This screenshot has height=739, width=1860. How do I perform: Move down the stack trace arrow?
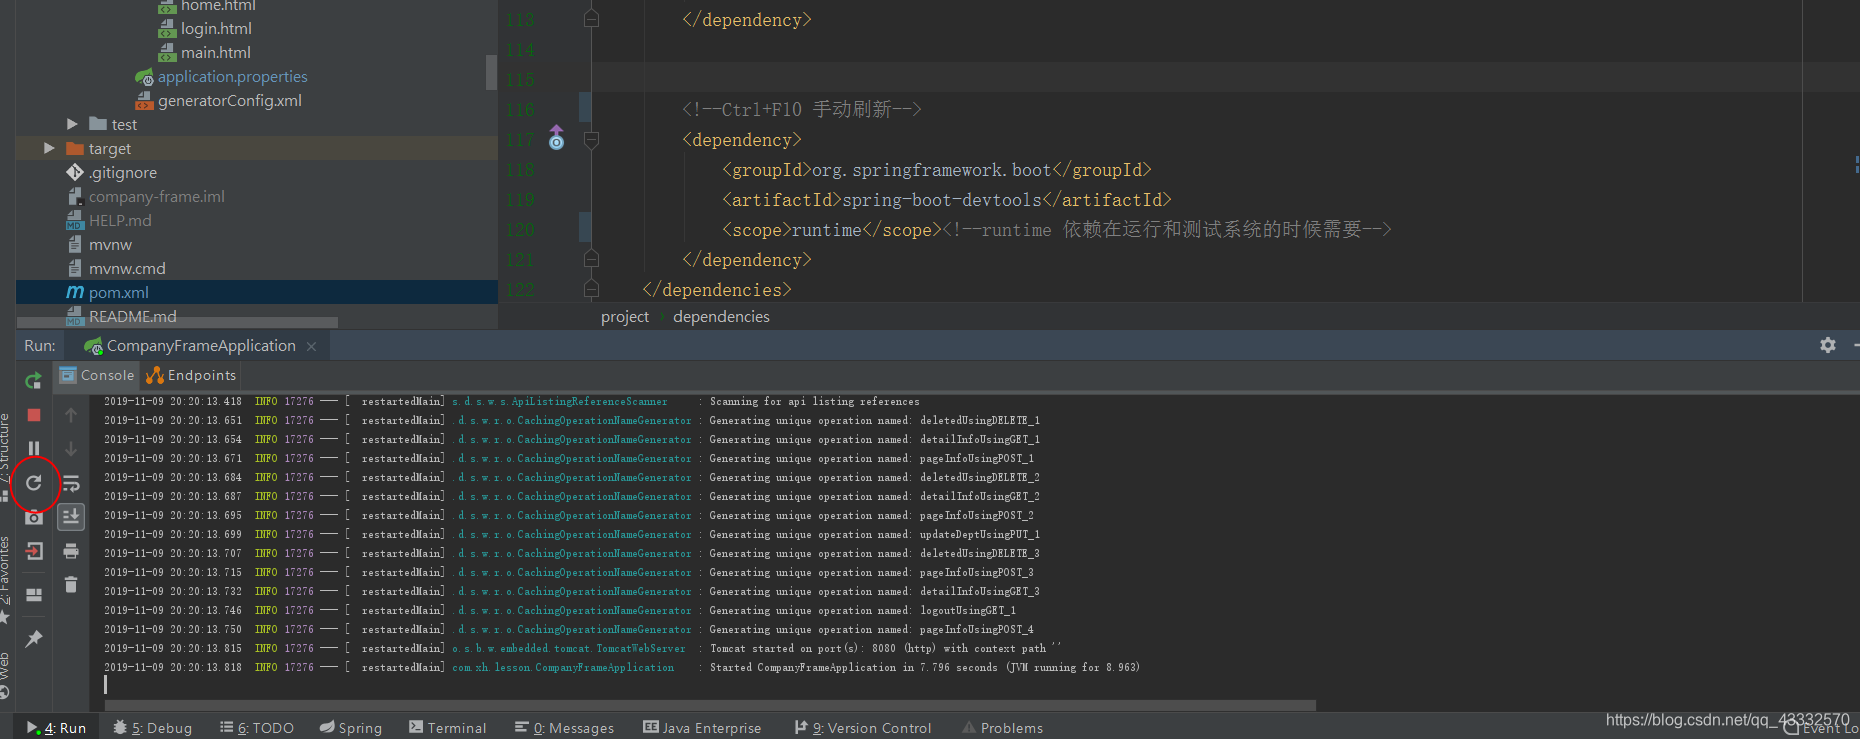click(71, 448)
